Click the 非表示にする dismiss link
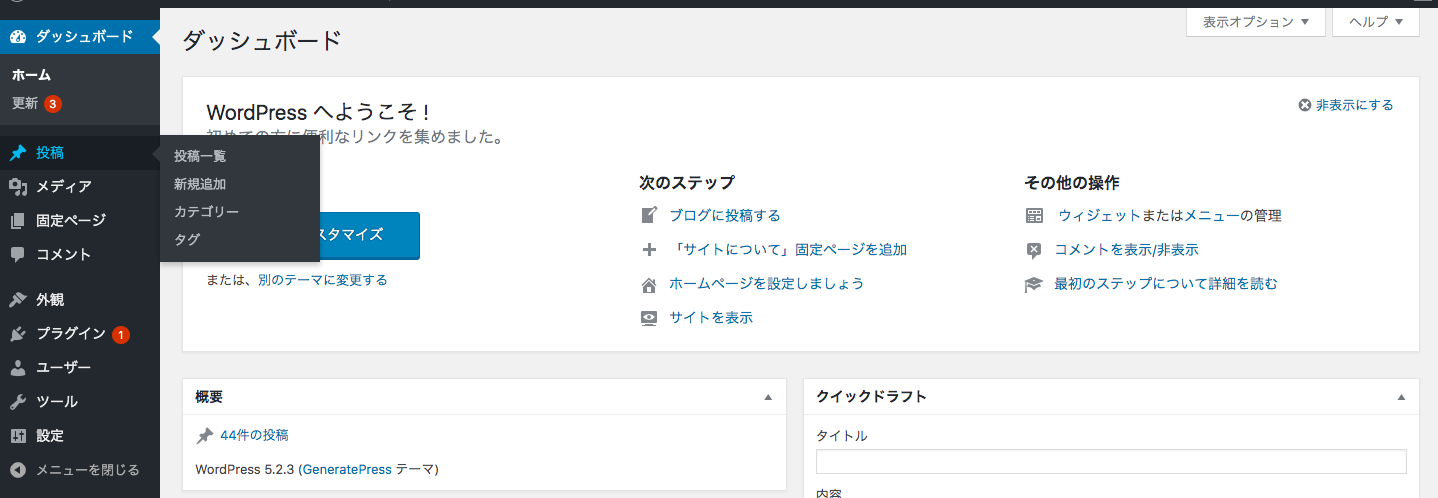Screen dimensions: 1438x498 (1355, 105)
